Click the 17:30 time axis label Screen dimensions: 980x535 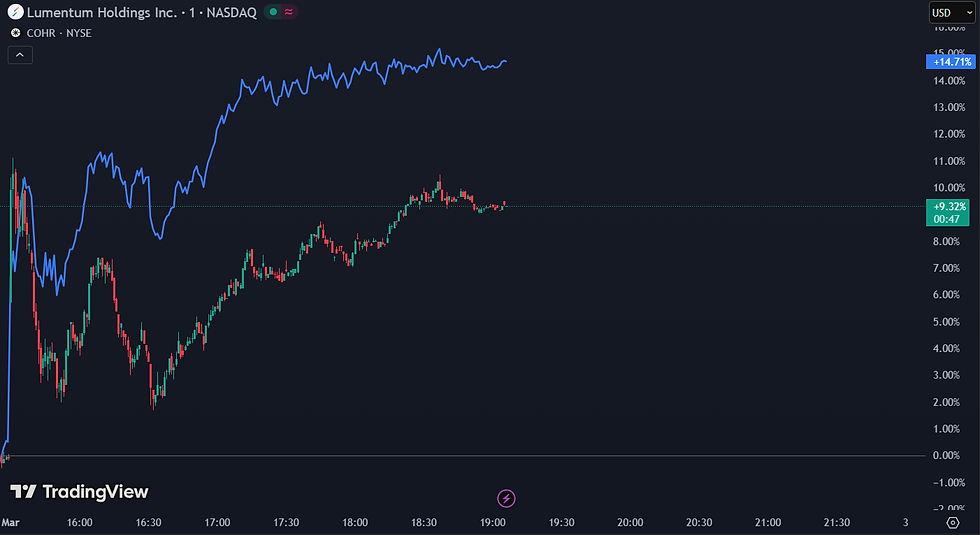point(286,522)
